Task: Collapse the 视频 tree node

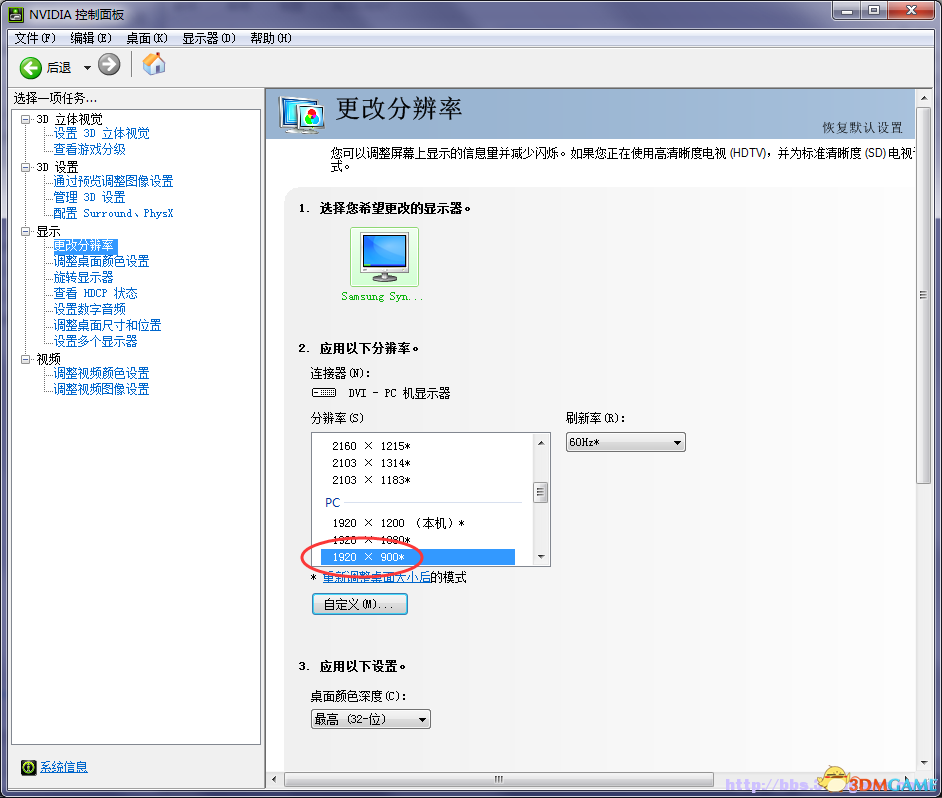Action: tap(25, 359)
